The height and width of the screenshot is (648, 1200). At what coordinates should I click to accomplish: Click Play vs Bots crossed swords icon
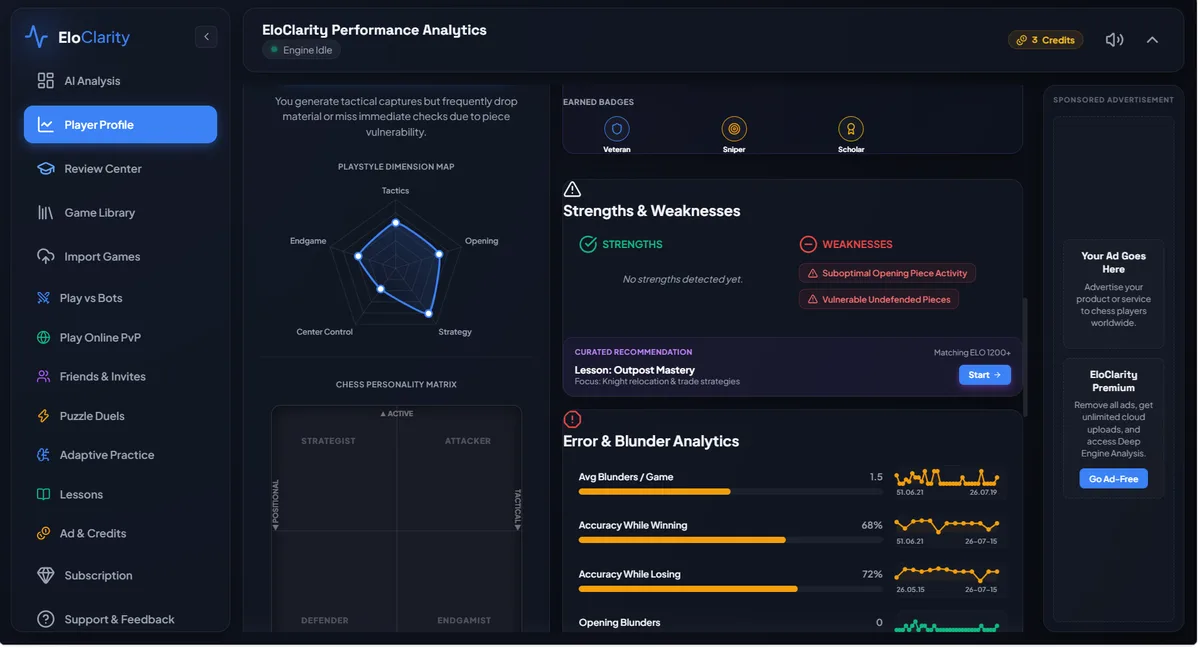tap(43, 298)
